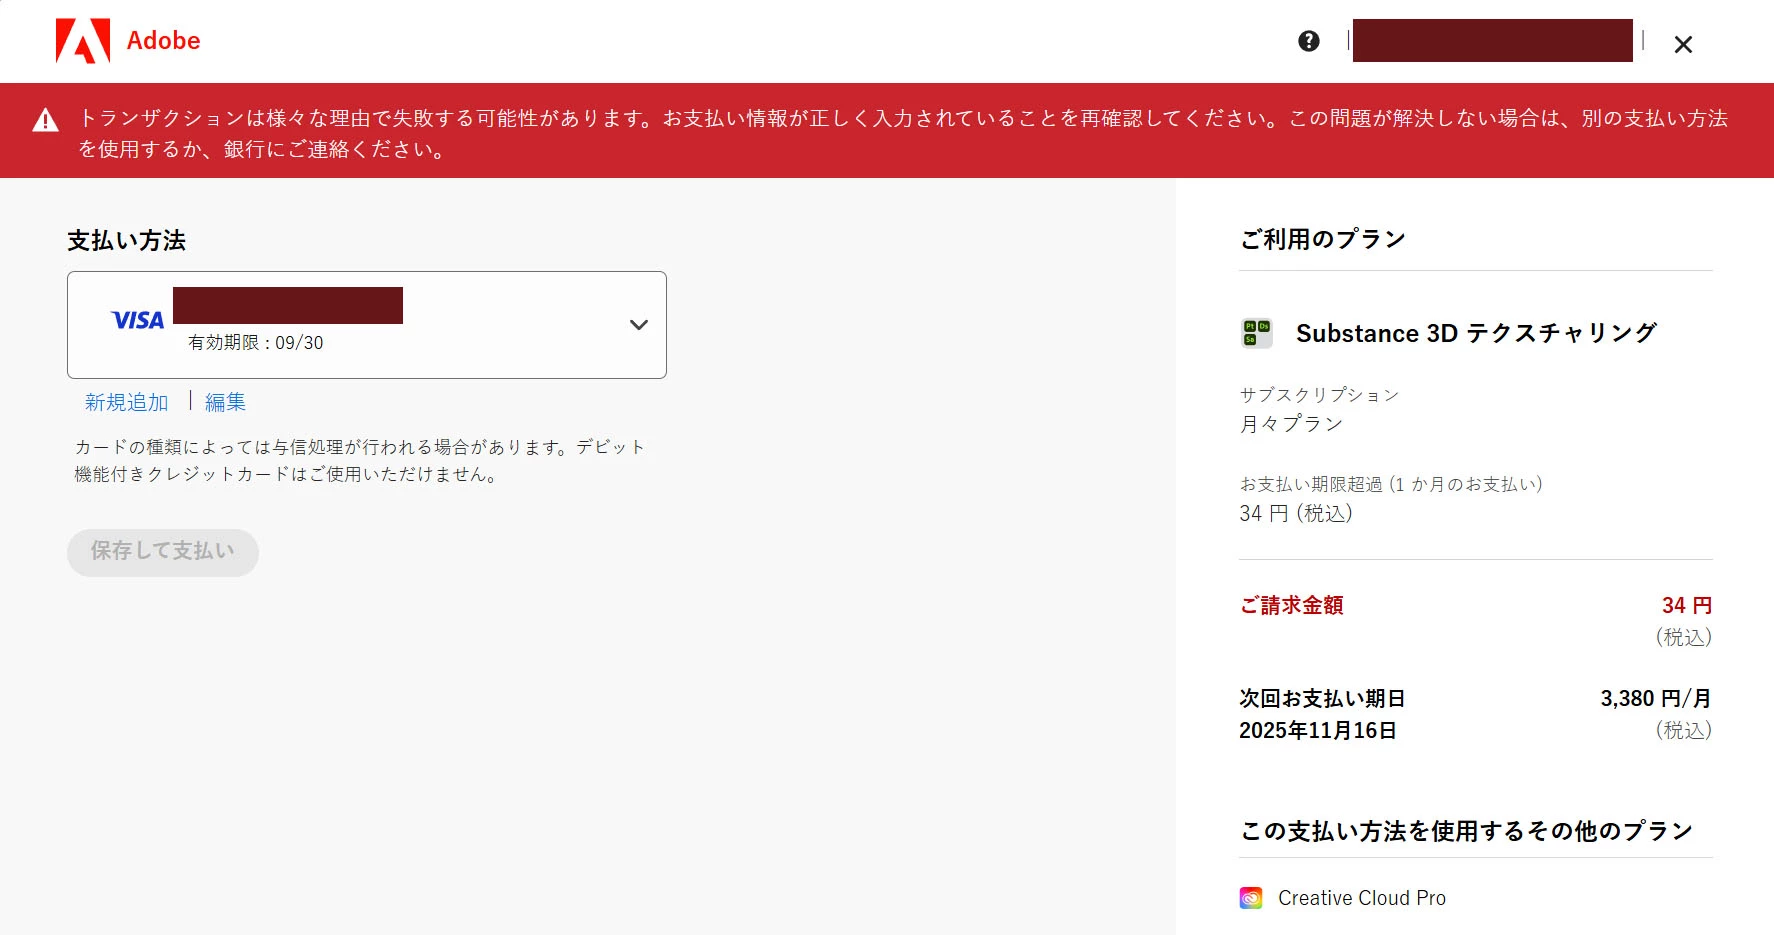Click the Creative Cloud Pro icon
Viewport: 1774px width, 935px height.
click(x=1251, y=898)
